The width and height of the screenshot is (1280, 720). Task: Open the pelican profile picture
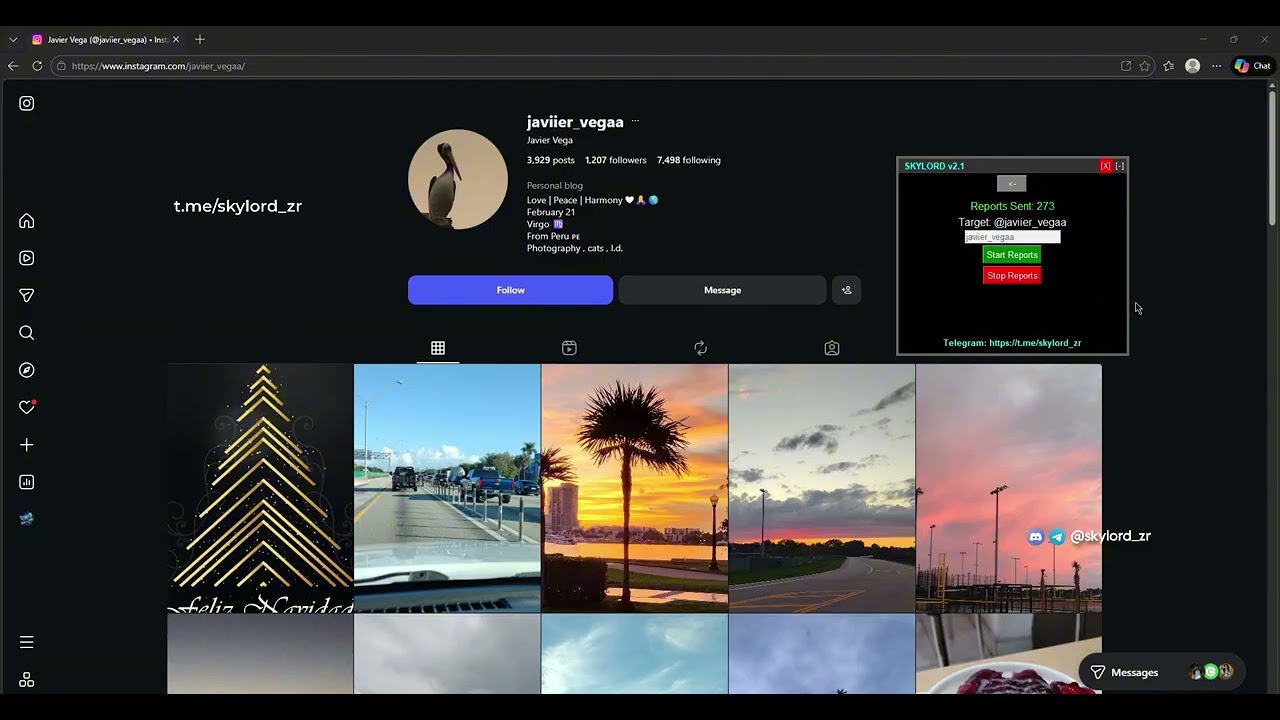click(458, 179)
